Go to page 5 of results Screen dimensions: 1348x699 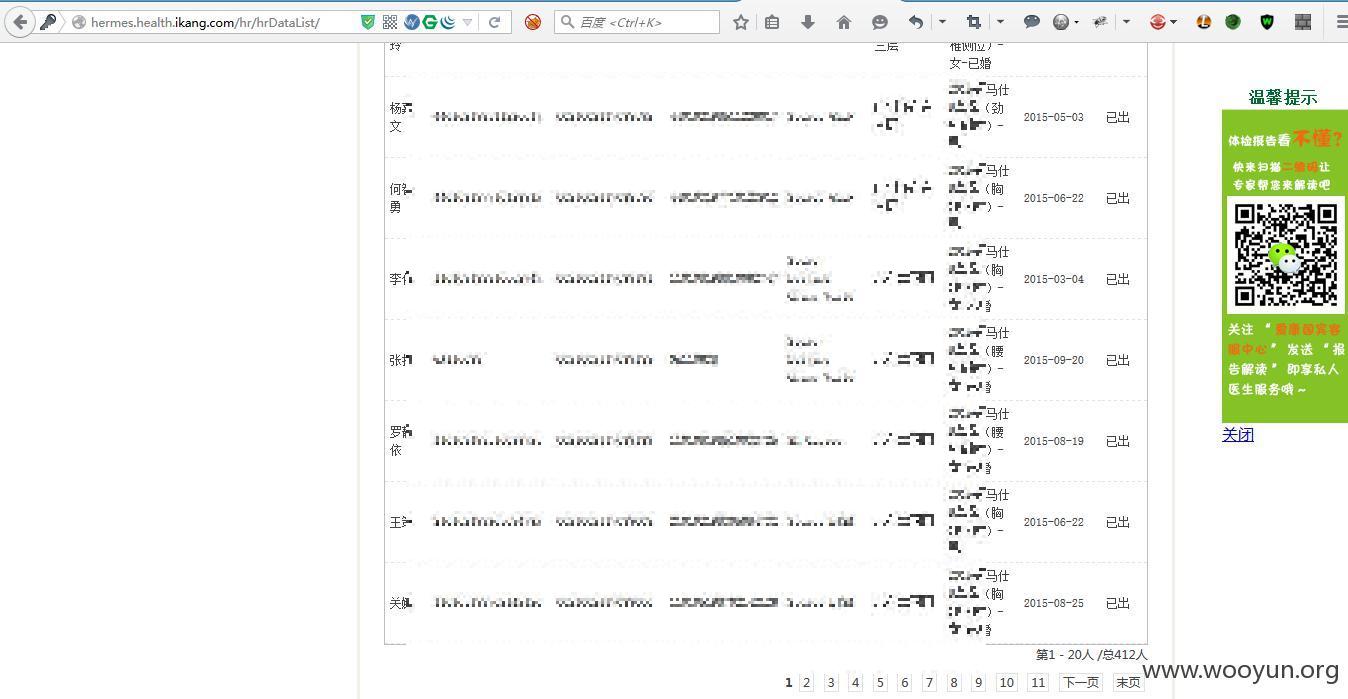[x=880, y=682]
